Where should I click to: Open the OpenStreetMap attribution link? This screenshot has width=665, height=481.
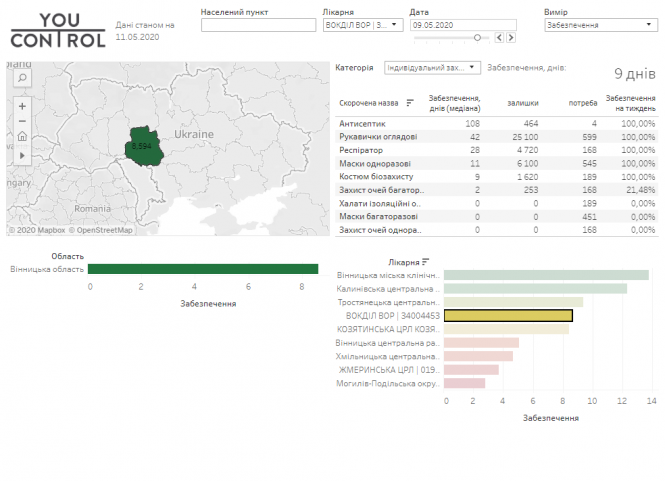click(101, 230)
